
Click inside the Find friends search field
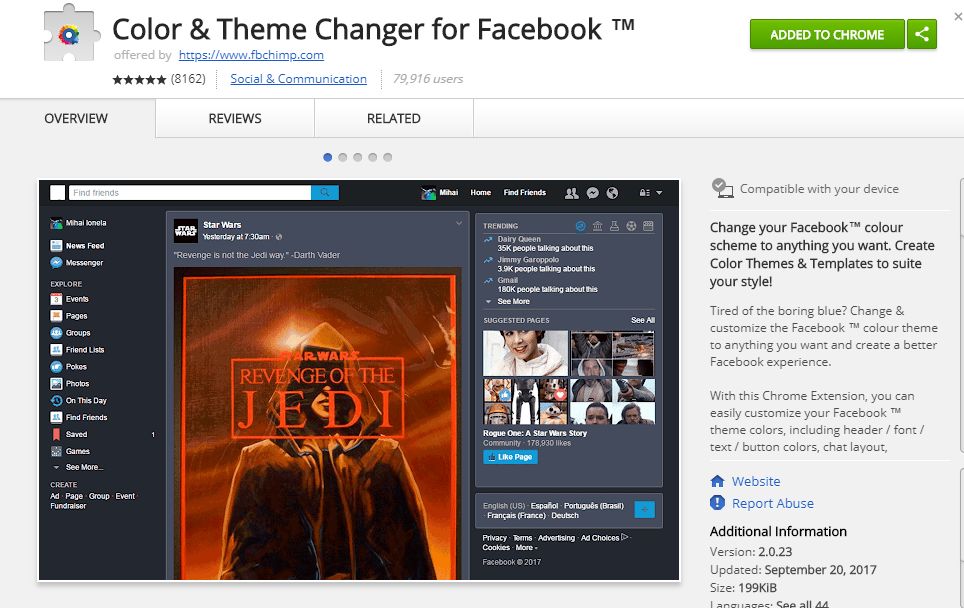click(189, 192)
